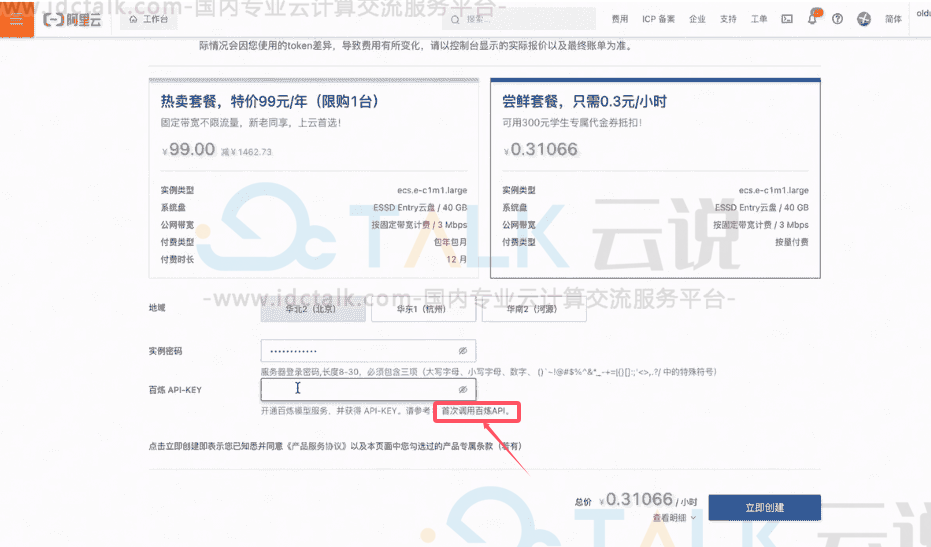The image size is (931, 547).
Task: Choose region 华南2 (河源)
Action: pos(534,309)
